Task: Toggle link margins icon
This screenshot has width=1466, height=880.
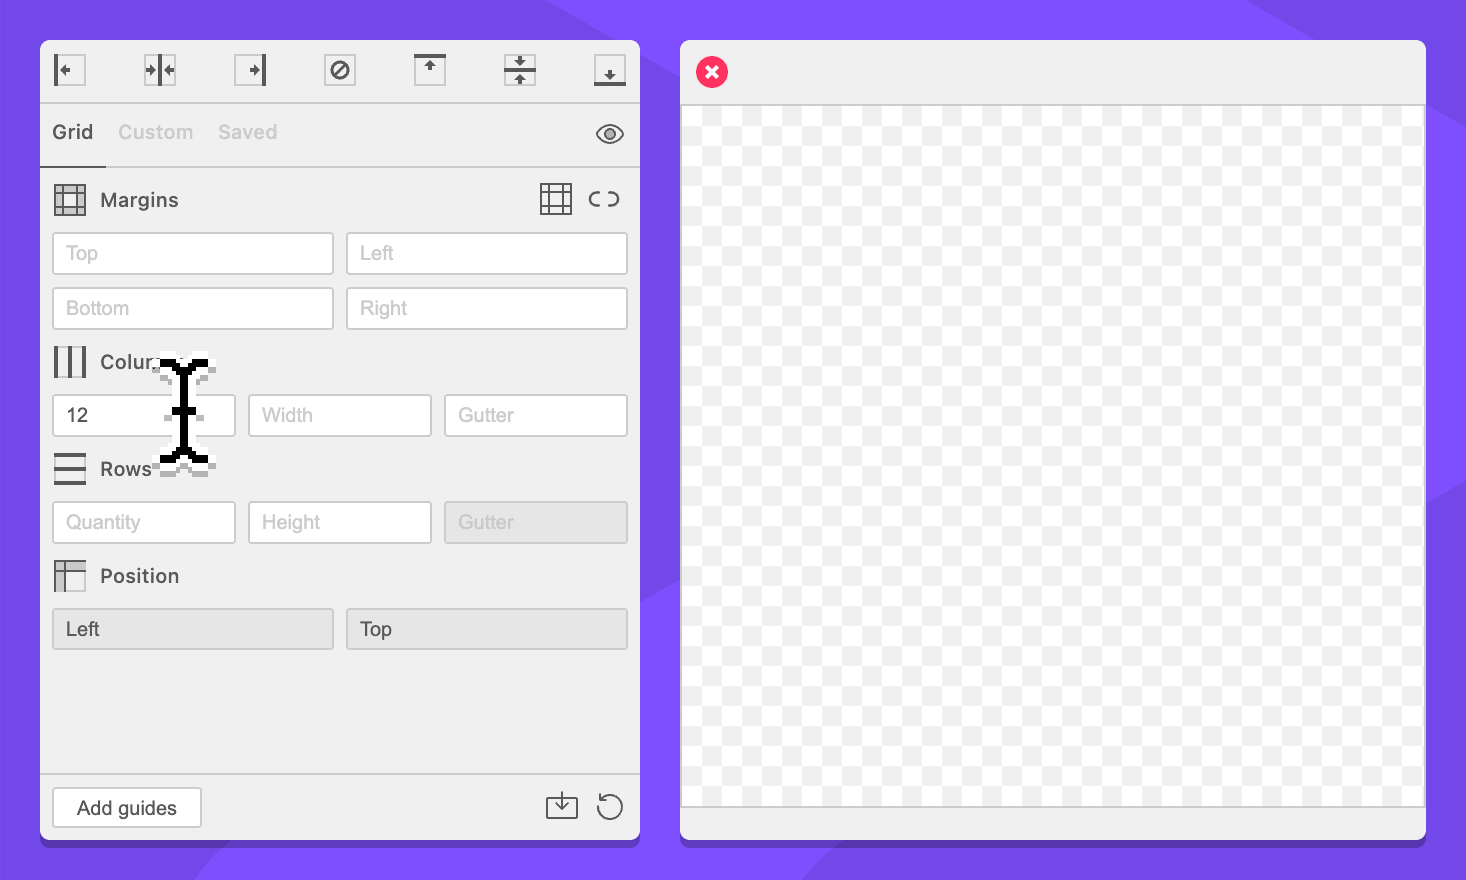Action: tap(604, 199)
